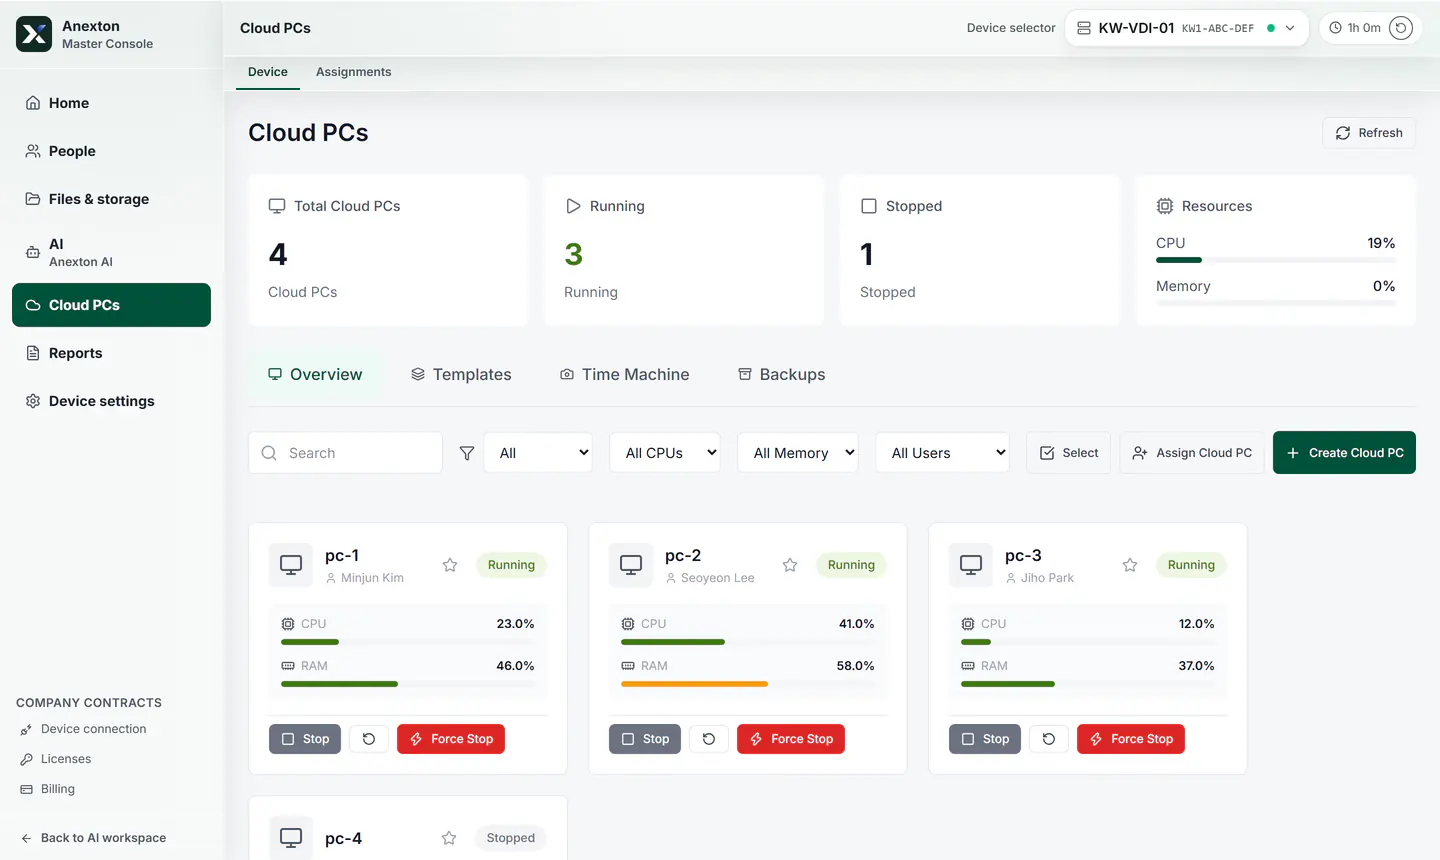Click the Create Cloud PC button
The width and height of the screenshot is (1440, 860).
click(1344, 453)
